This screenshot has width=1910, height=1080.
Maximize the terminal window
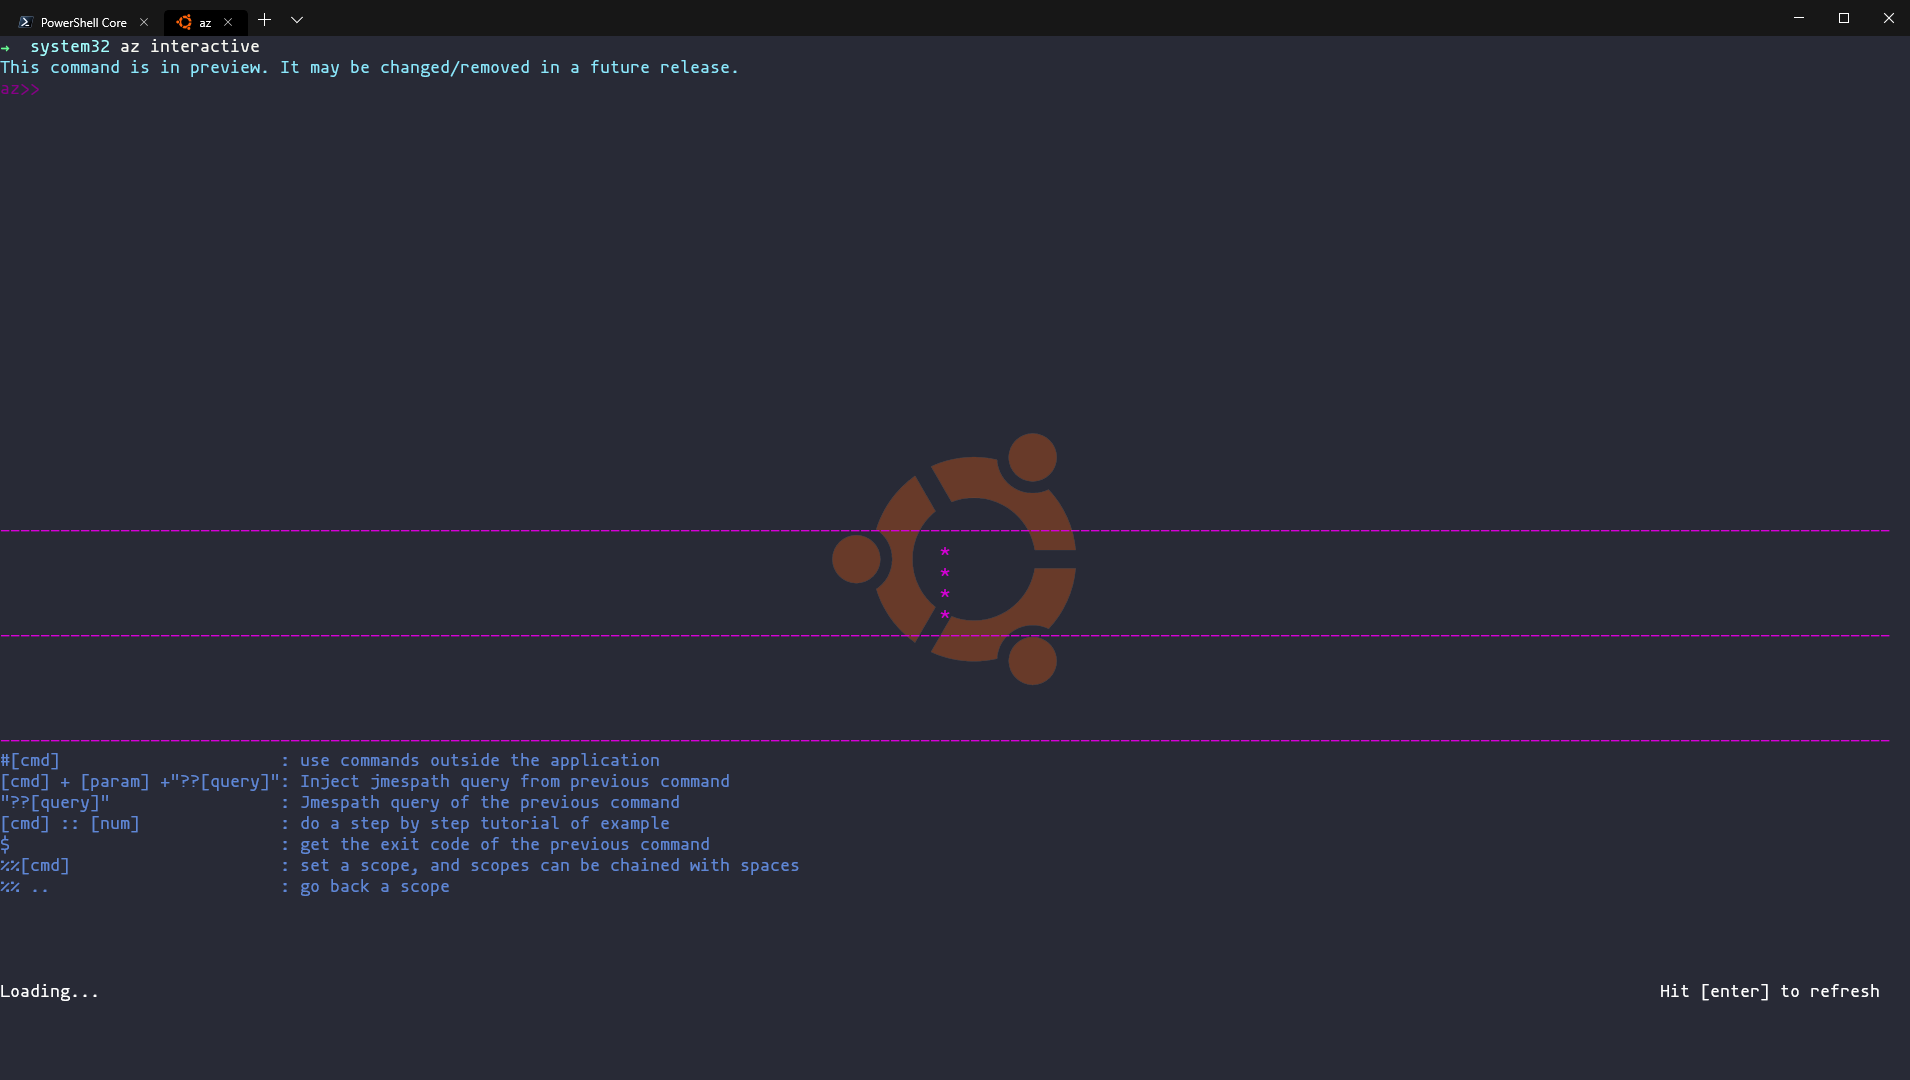1844,18
